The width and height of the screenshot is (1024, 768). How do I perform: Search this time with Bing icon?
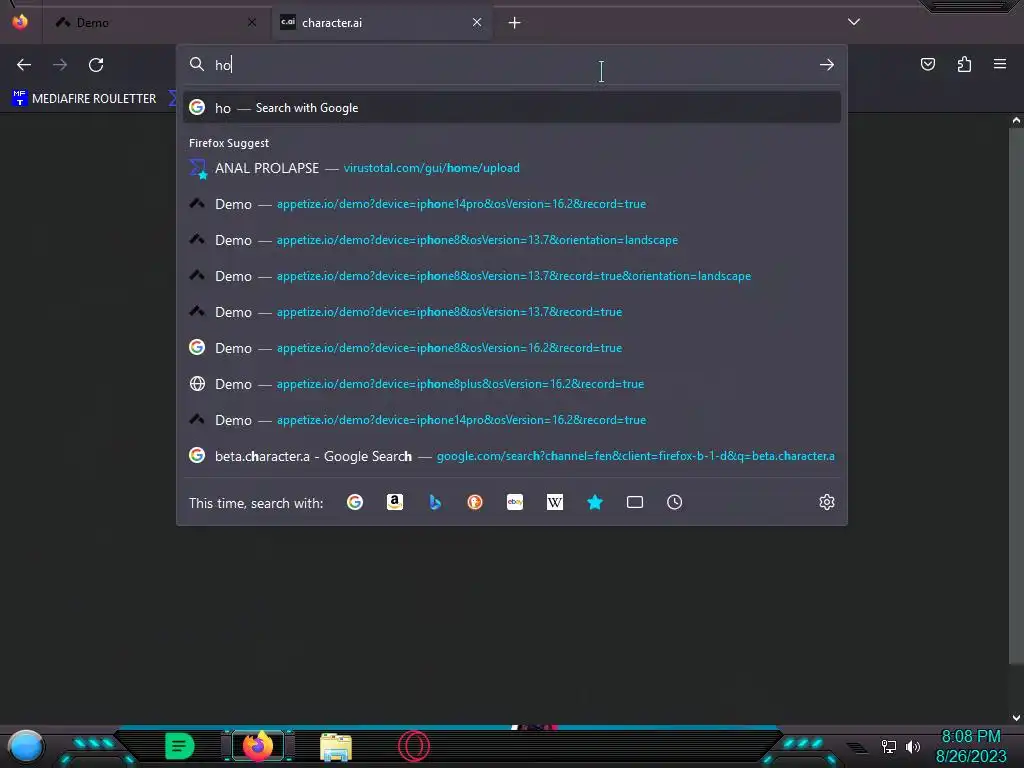click(x=435, y=502)
